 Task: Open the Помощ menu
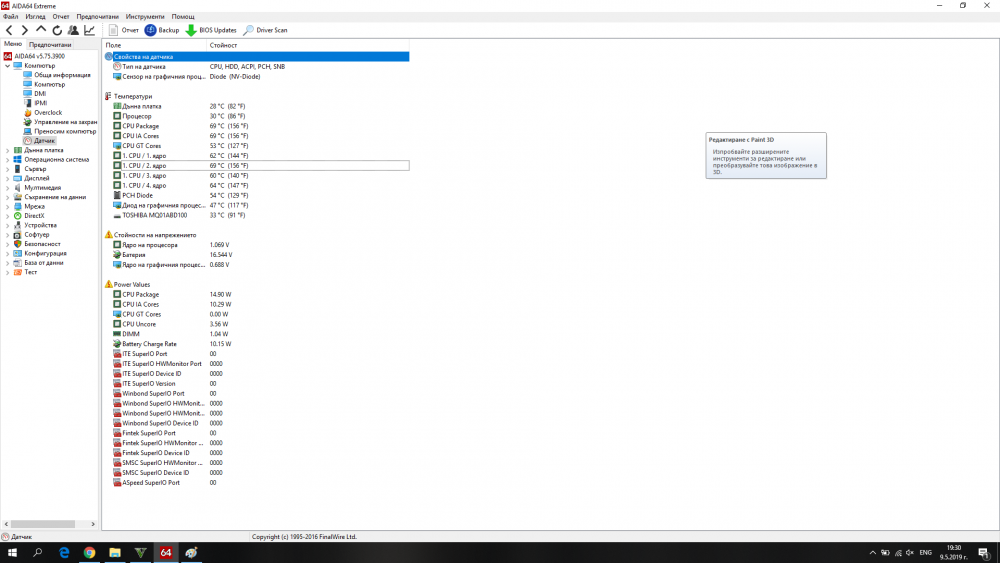[183, 17]
